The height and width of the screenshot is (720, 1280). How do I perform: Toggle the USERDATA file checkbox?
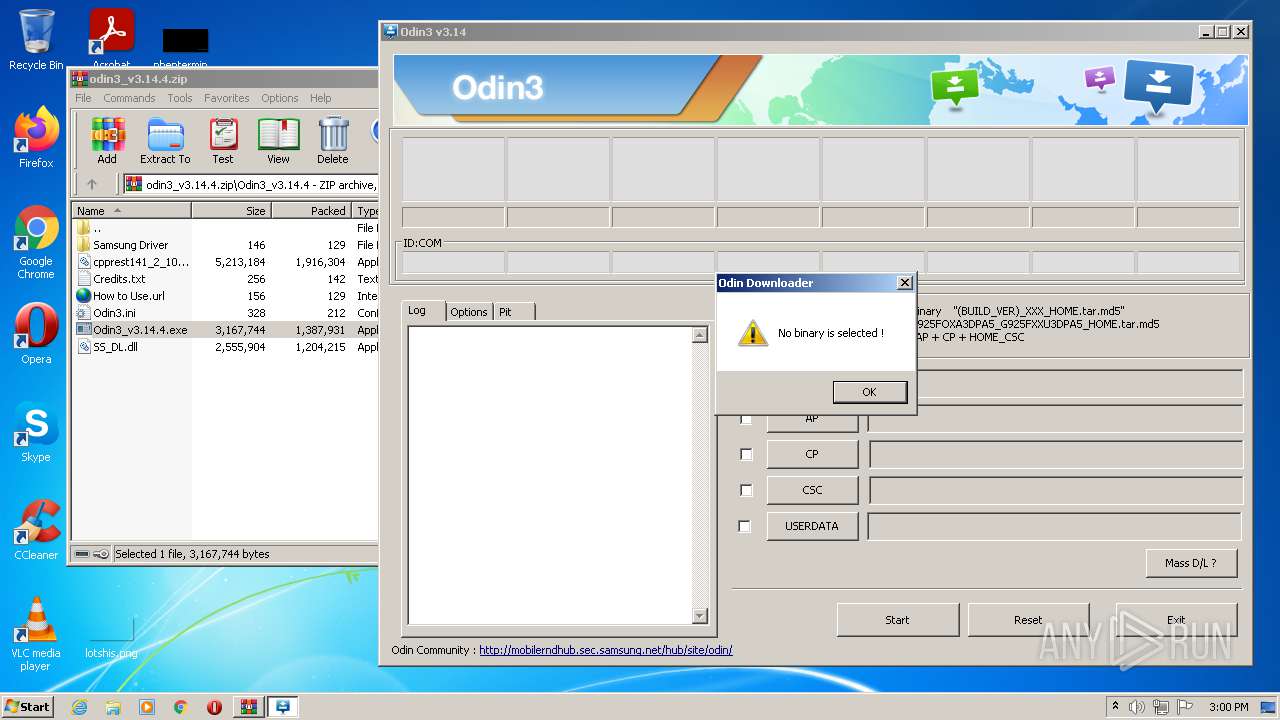click(x=744, y=526)
